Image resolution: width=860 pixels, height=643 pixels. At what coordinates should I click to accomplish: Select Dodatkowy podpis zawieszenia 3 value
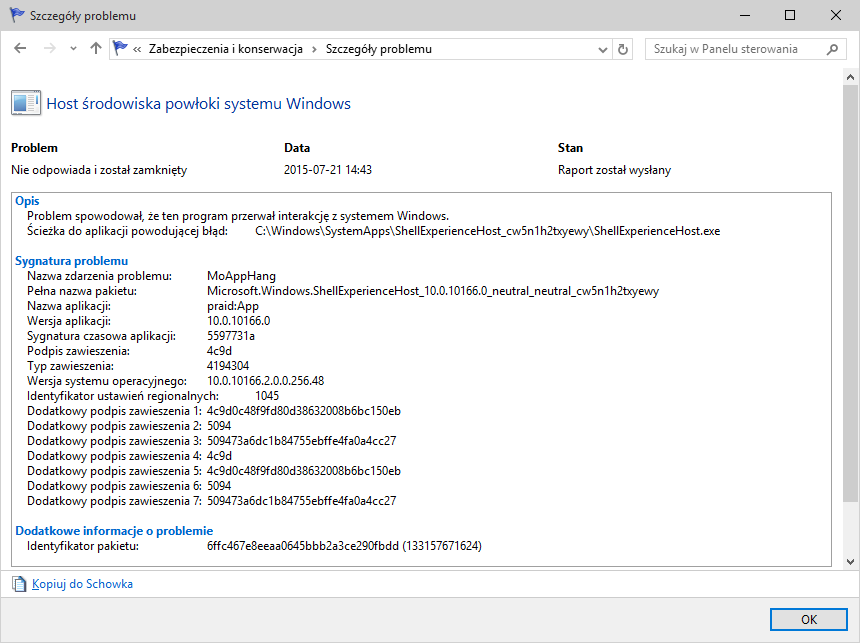click(302, 441)
